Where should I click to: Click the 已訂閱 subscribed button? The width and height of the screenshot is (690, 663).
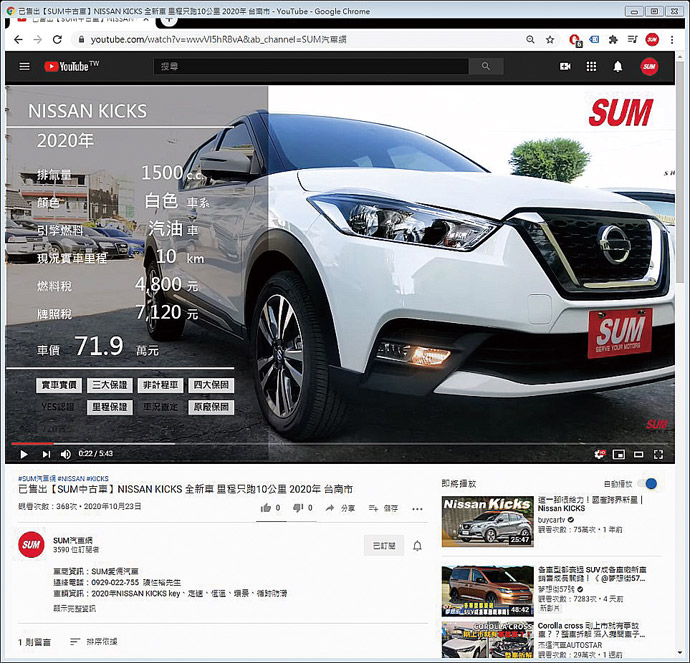pyautogui.click(x=384, y=546)
